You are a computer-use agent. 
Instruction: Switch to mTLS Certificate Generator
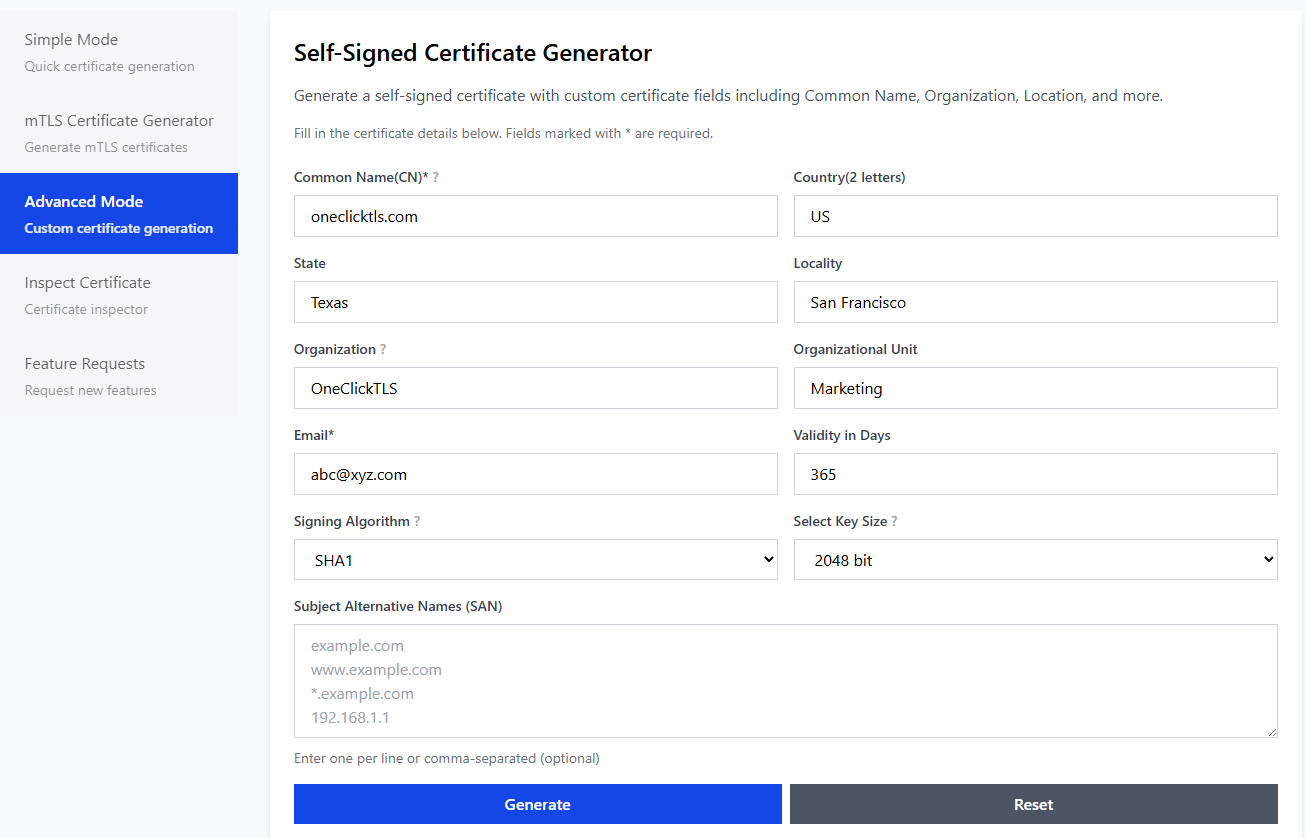click(119, 133)
